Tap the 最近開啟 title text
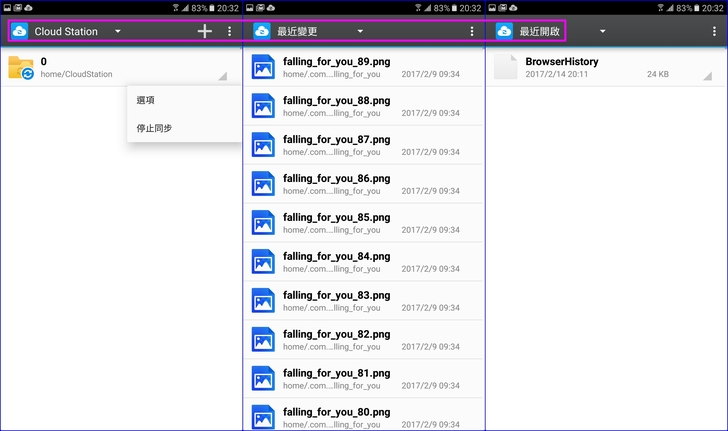 pyautogui.click(x=540, y=31)
